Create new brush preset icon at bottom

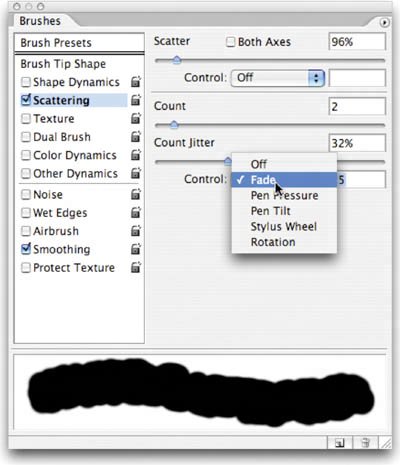coord(340,443)
